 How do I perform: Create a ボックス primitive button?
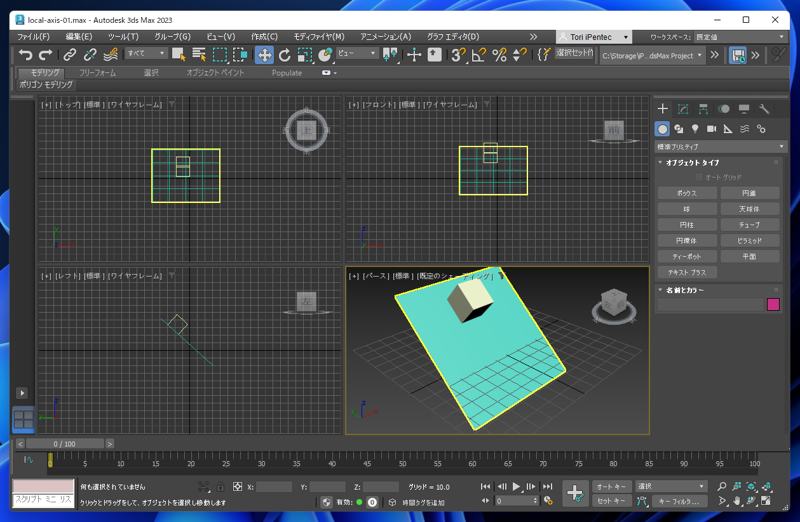[x=687, y=193]
